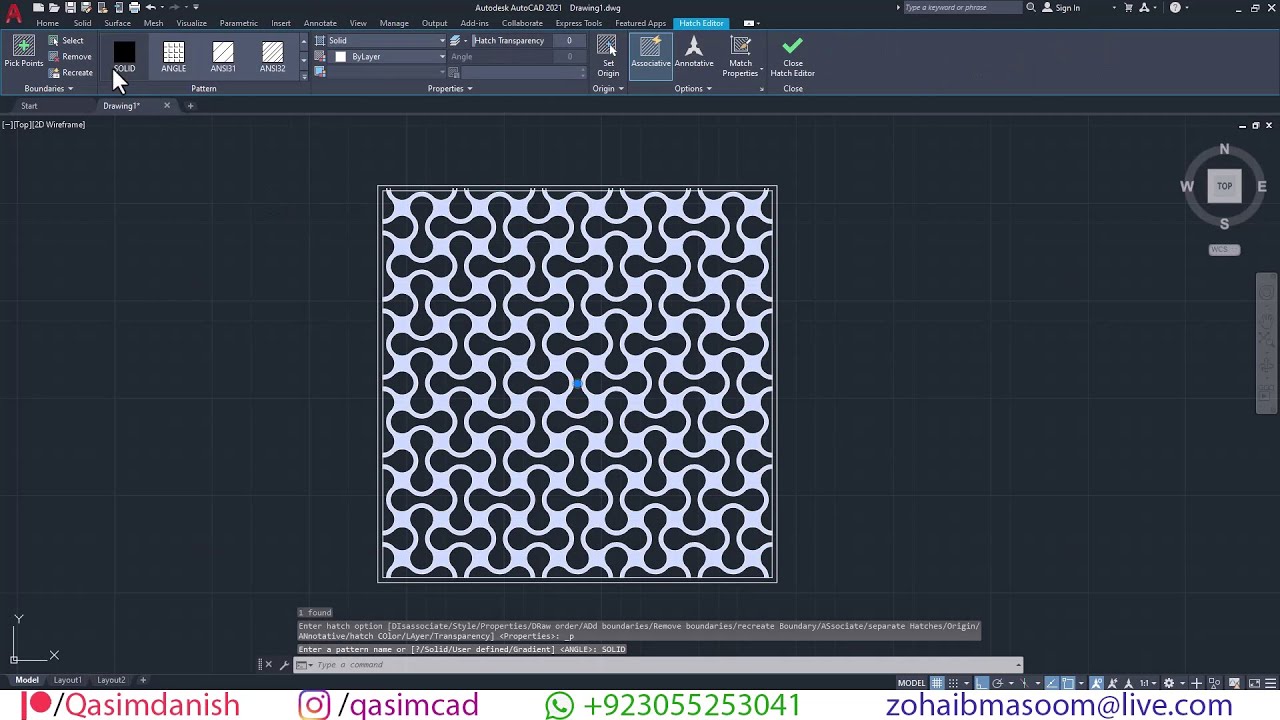Click the Save icon in quick access toolbar

click(x=70, y=8)
